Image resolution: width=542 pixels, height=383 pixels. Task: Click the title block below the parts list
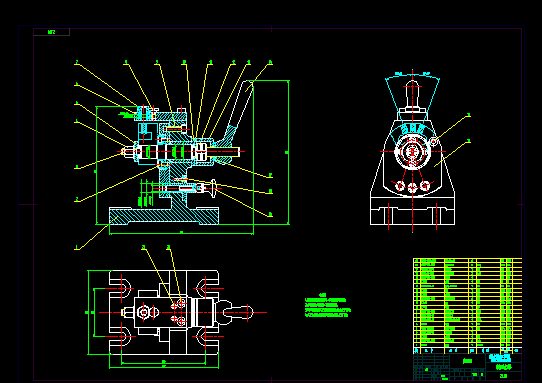tap(467, 367)
